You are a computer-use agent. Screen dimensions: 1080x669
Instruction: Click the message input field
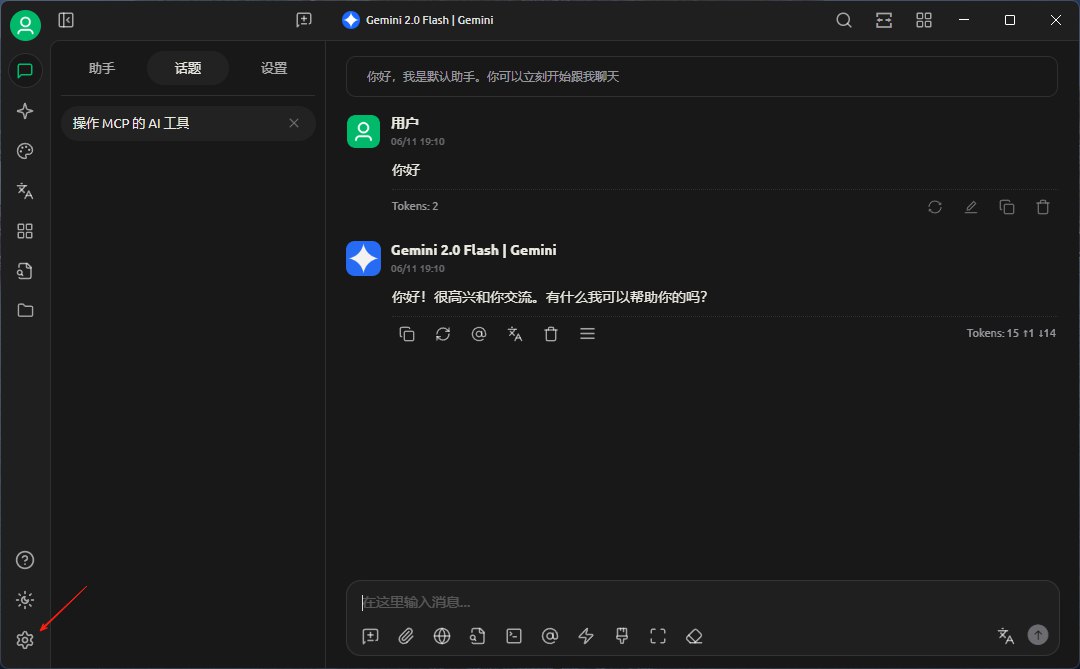[701, 602]
